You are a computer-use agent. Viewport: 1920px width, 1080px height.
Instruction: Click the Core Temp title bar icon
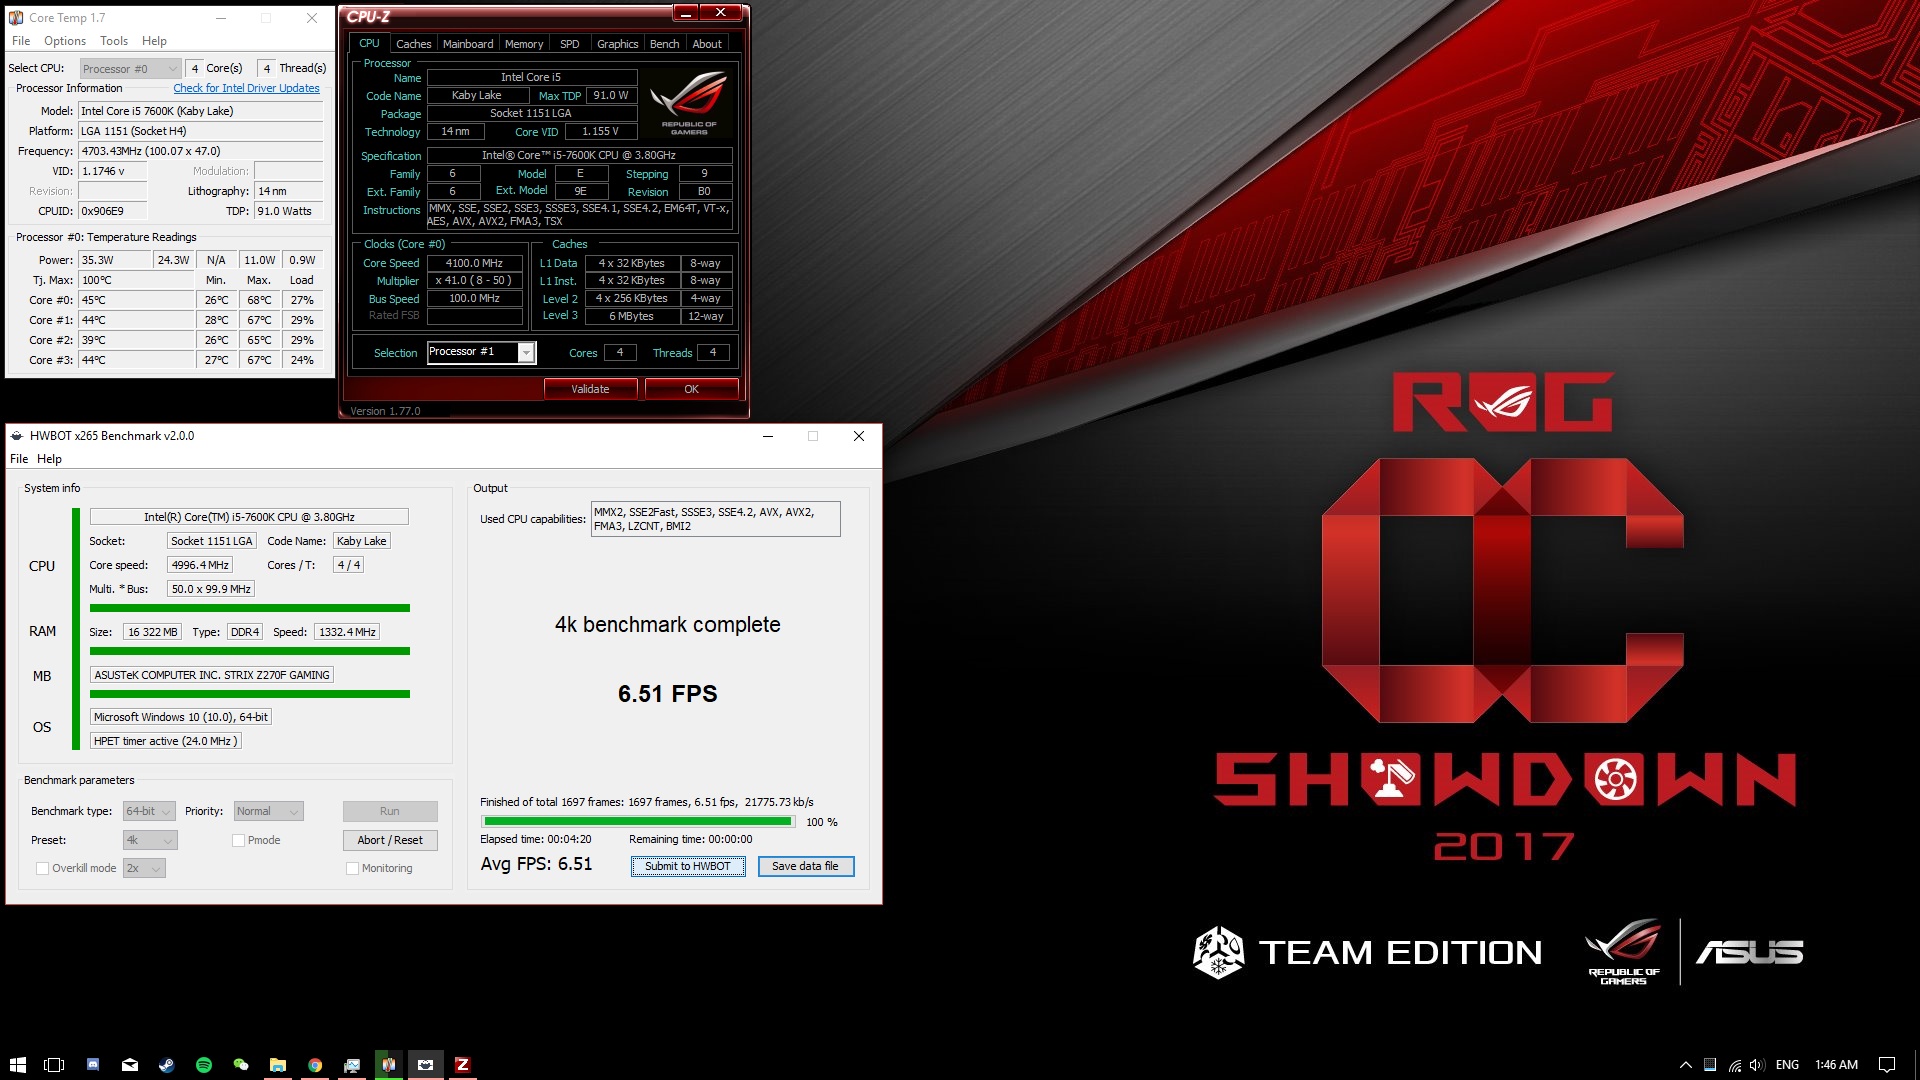[x=16, y=18]
